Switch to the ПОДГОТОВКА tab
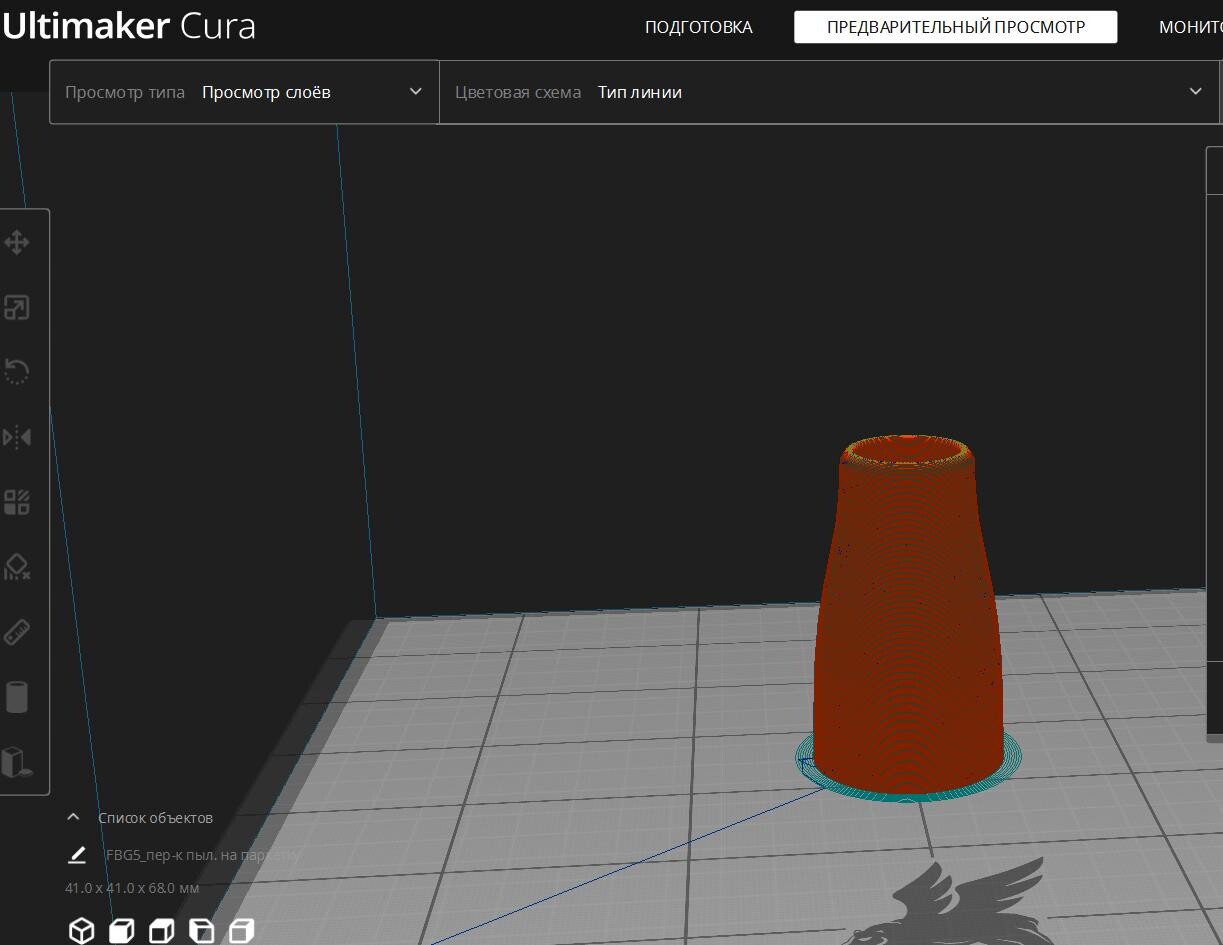Viewport: 1223px width, 945px height. click(x=698, y=27)
